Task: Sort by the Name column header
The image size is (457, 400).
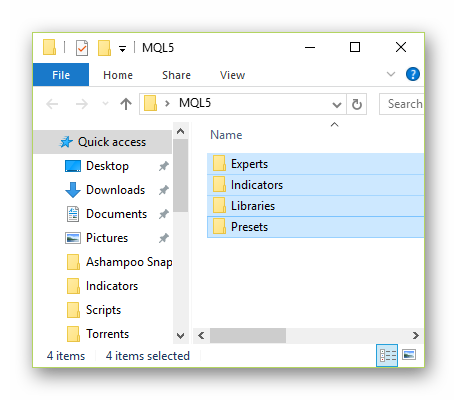Action: click(x=226, y=135)
